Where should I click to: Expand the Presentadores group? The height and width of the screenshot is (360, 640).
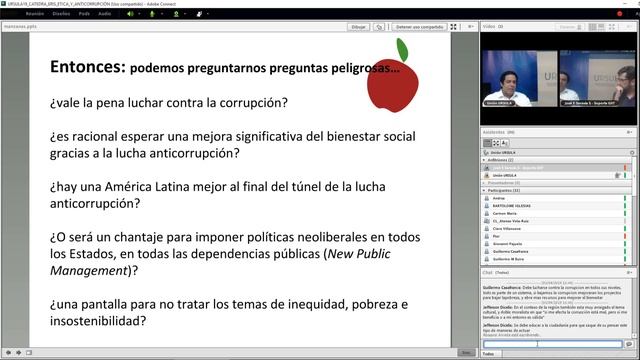(x=484, y=183)
